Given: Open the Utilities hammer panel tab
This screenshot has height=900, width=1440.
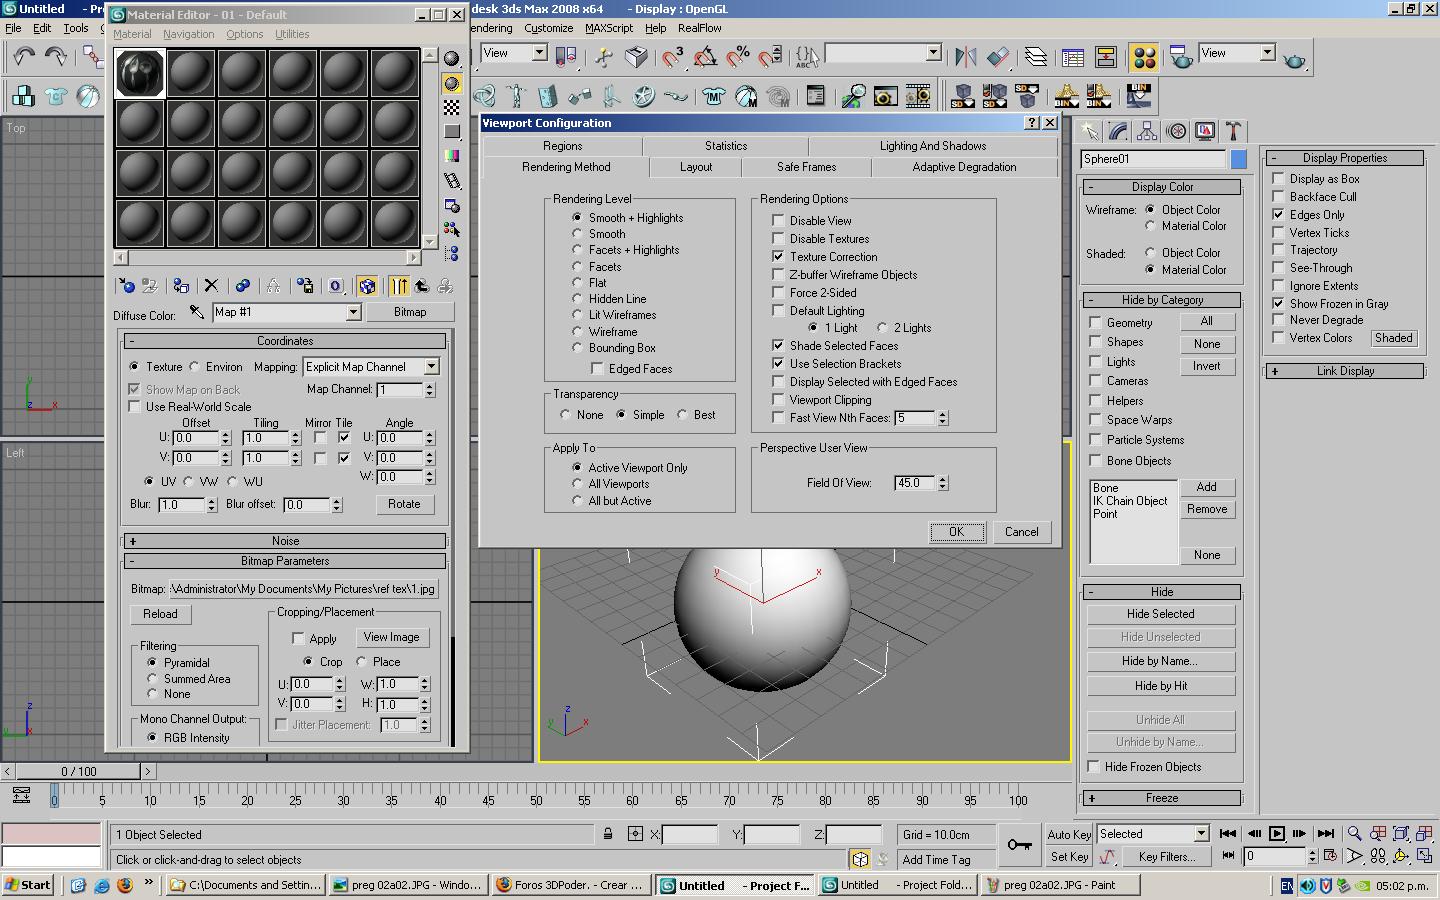Looking at the screenshot, I should point(1234,131).
